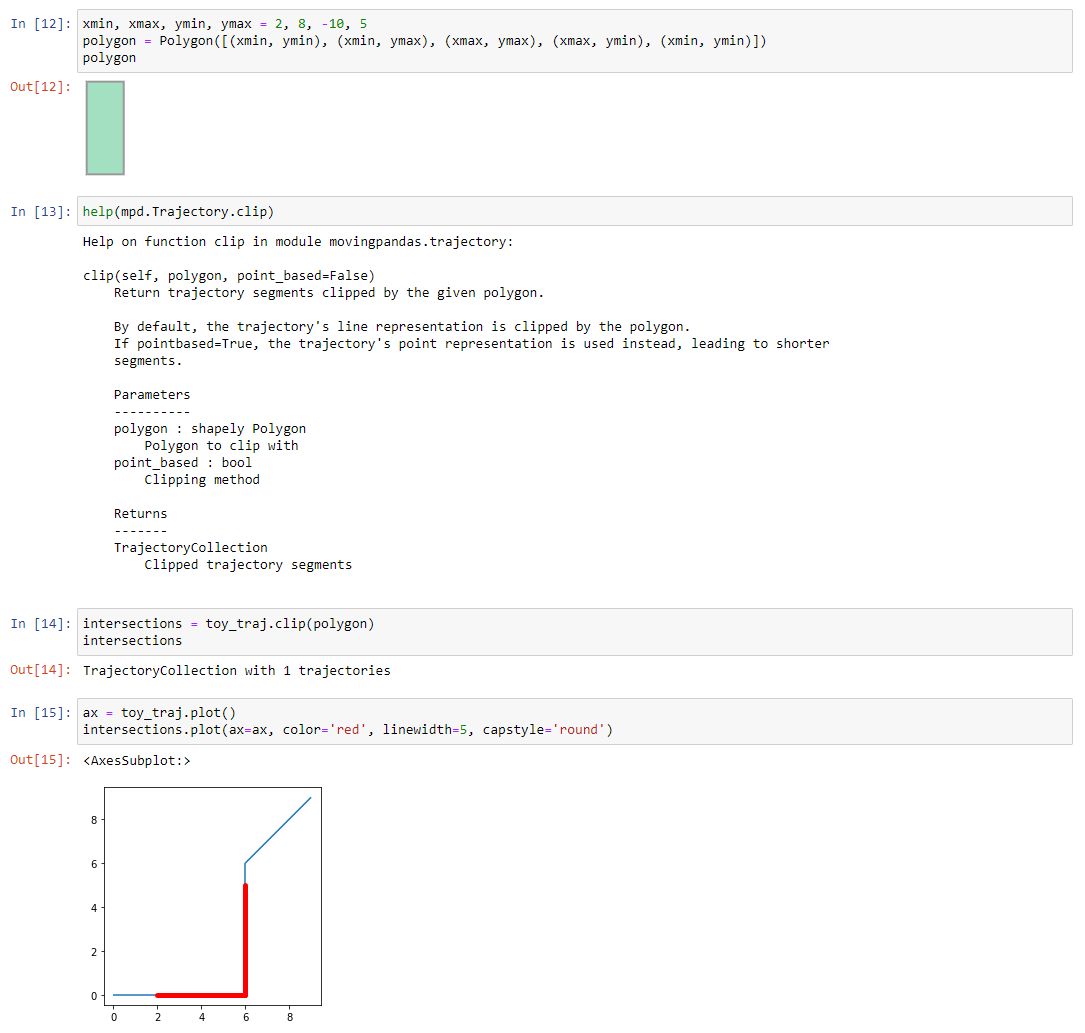This screenshot has width=1085, height=1033.
Task: Select the In [14] prompt label
Action: click(x=41, y=623)
